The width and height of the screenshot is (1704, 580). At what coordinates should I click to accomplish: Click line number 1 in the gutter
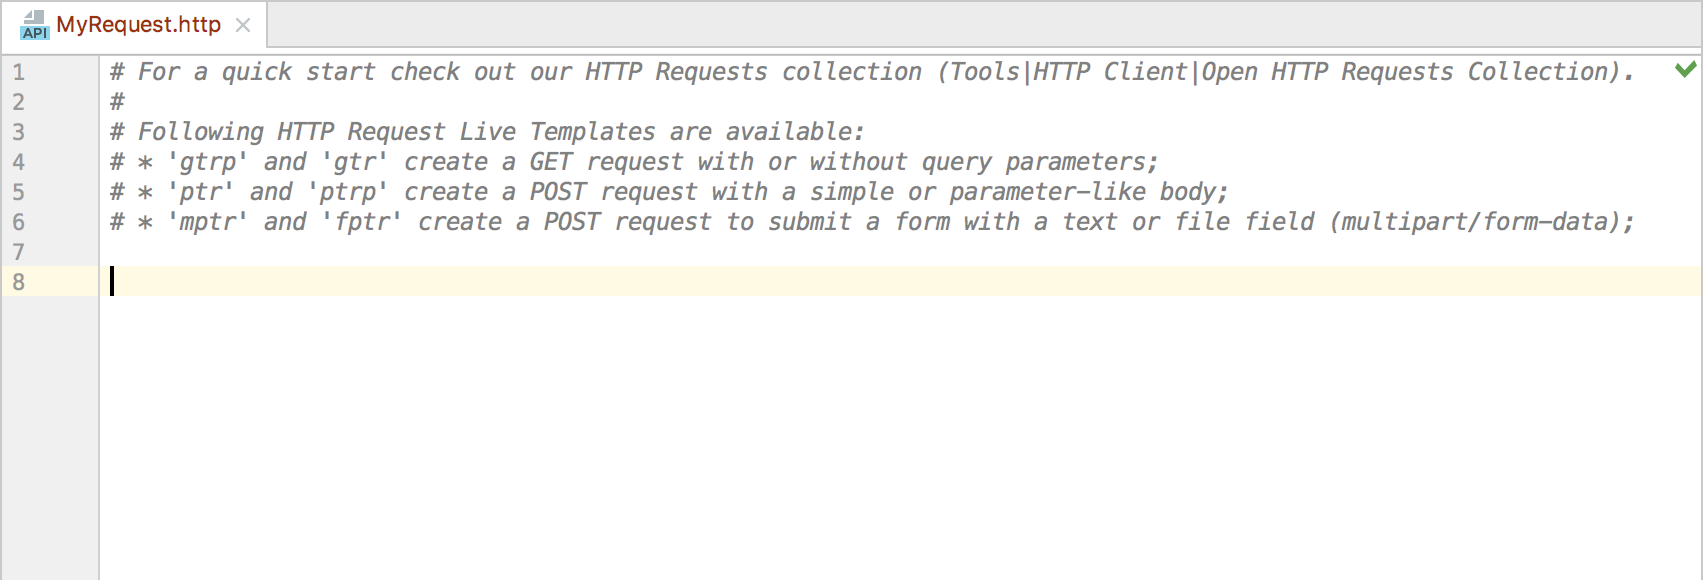point(18,72)
